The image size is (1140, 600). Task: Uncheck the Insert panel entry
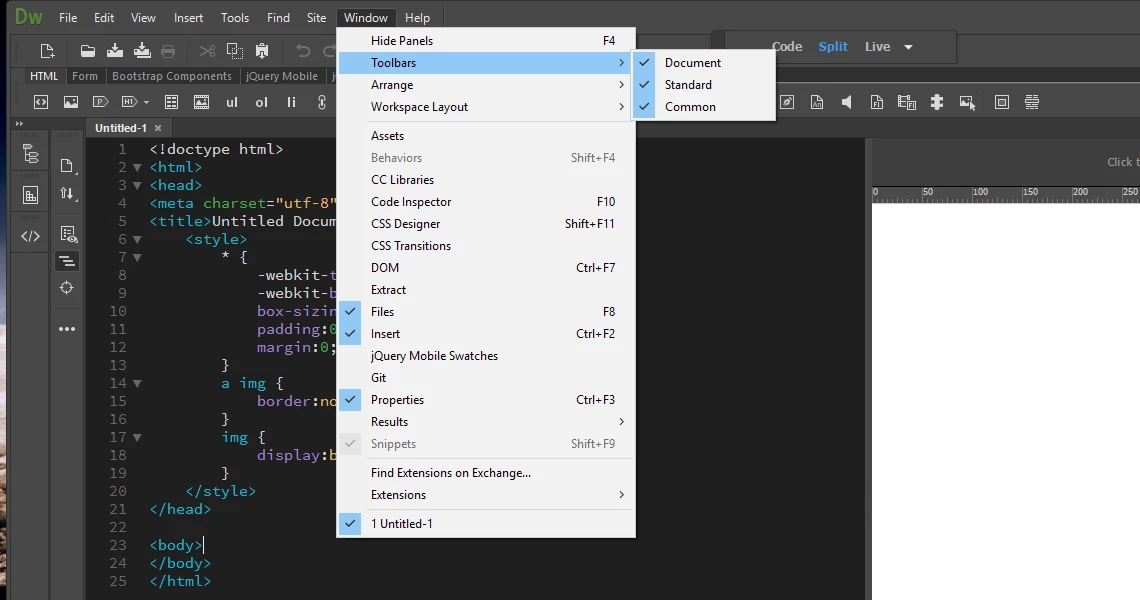tap(486, 333)
